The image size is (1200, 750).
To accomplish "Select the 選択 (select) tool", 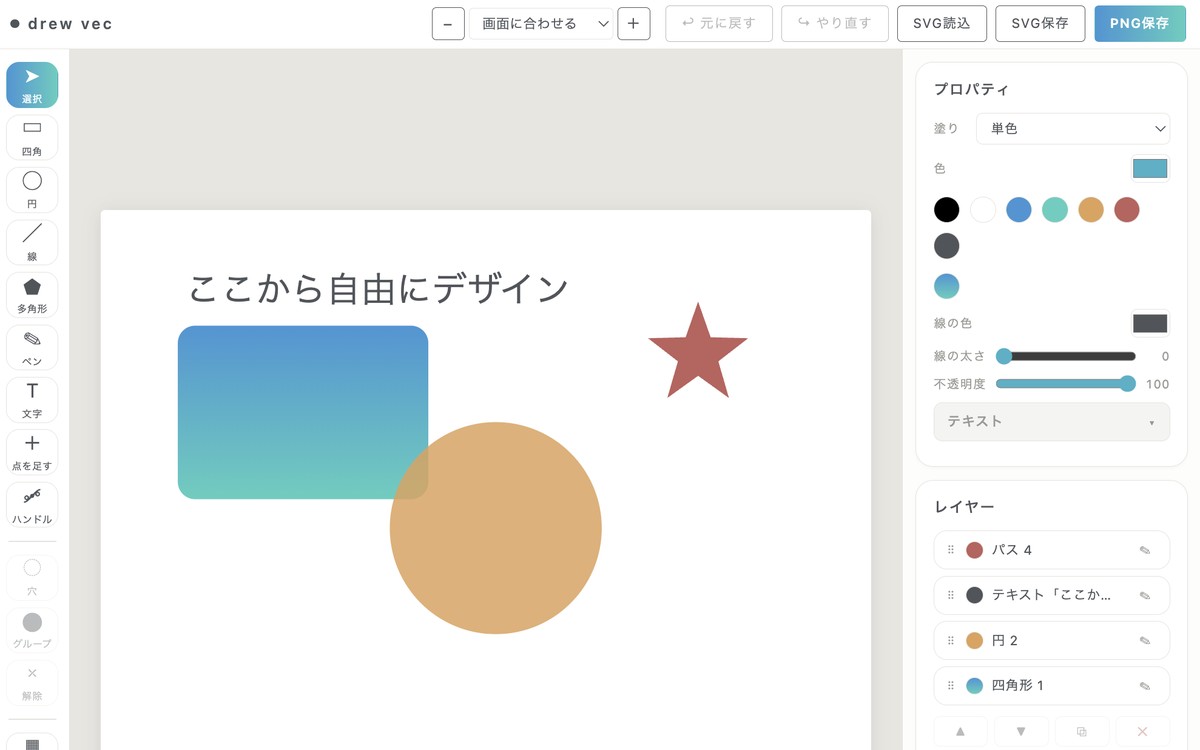I will point(32,85).
